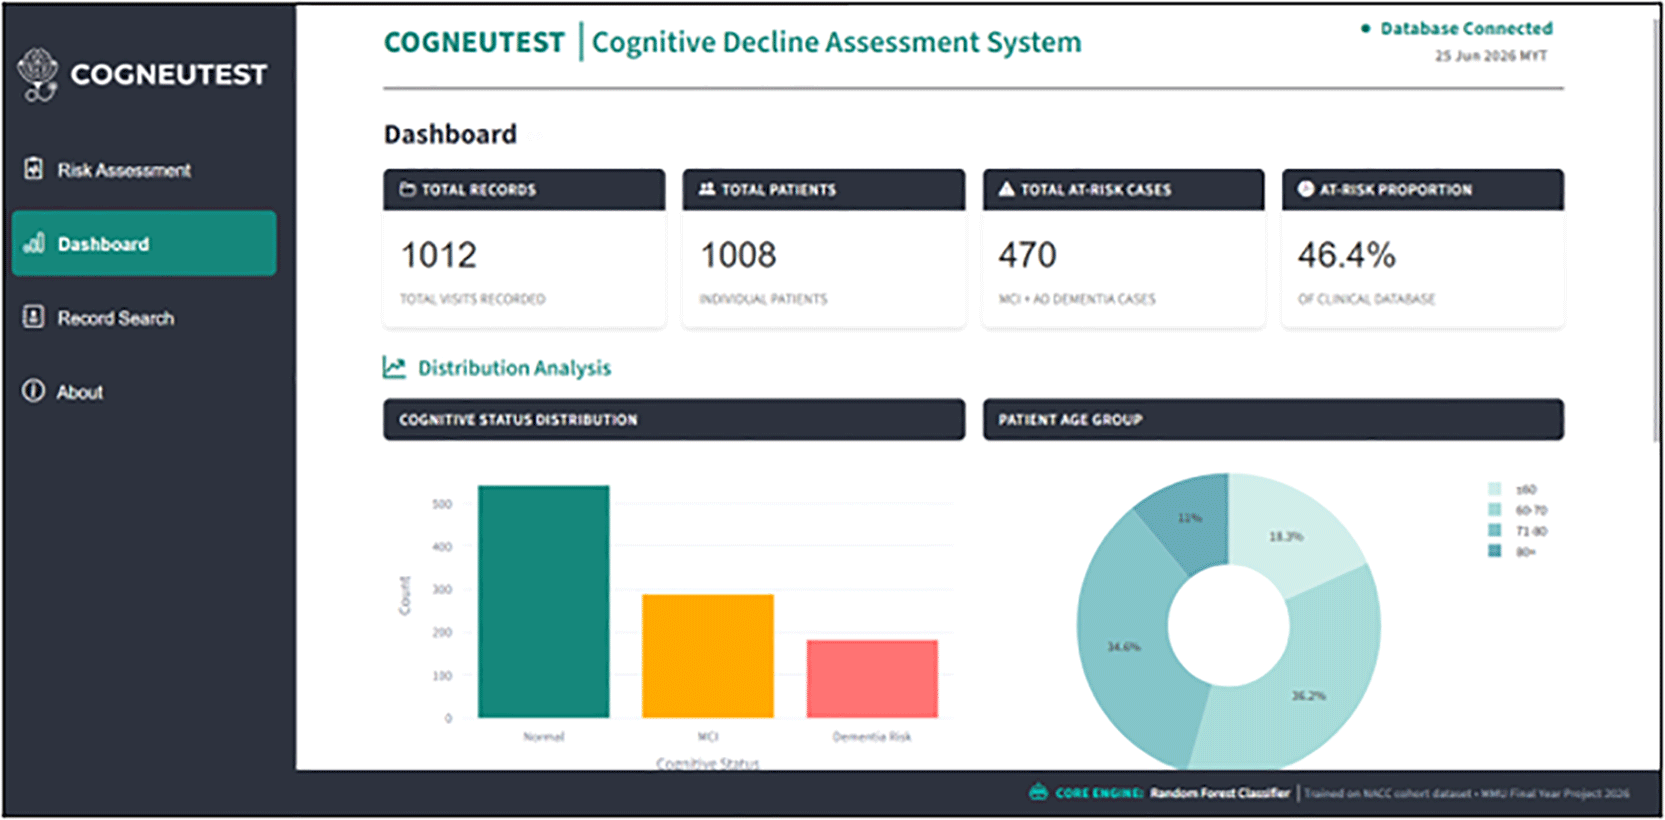Click the red Dementia Risk bar

pyautogui.click(x=872, y=679)
